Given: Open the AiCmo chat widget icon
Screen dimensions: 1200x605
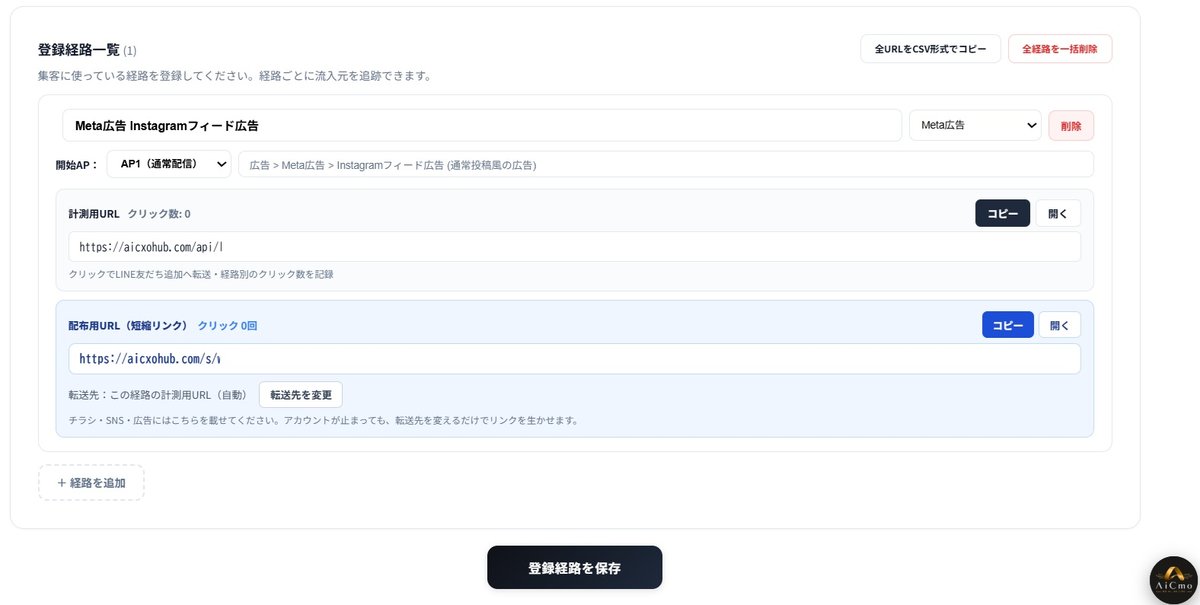Looking at the screenshot, I should [1173, 580].
